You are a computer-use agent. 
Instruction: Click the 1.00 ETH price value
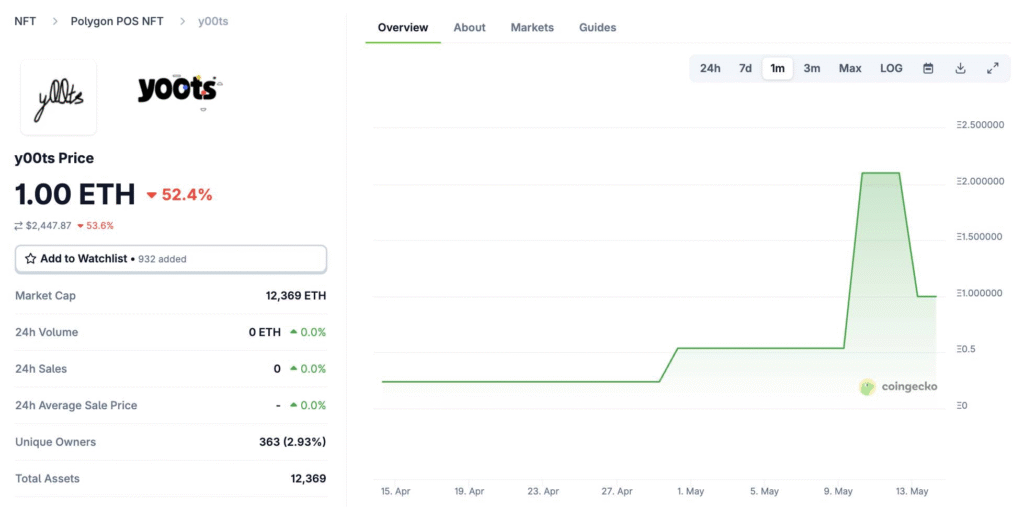(x=75, y=194)
